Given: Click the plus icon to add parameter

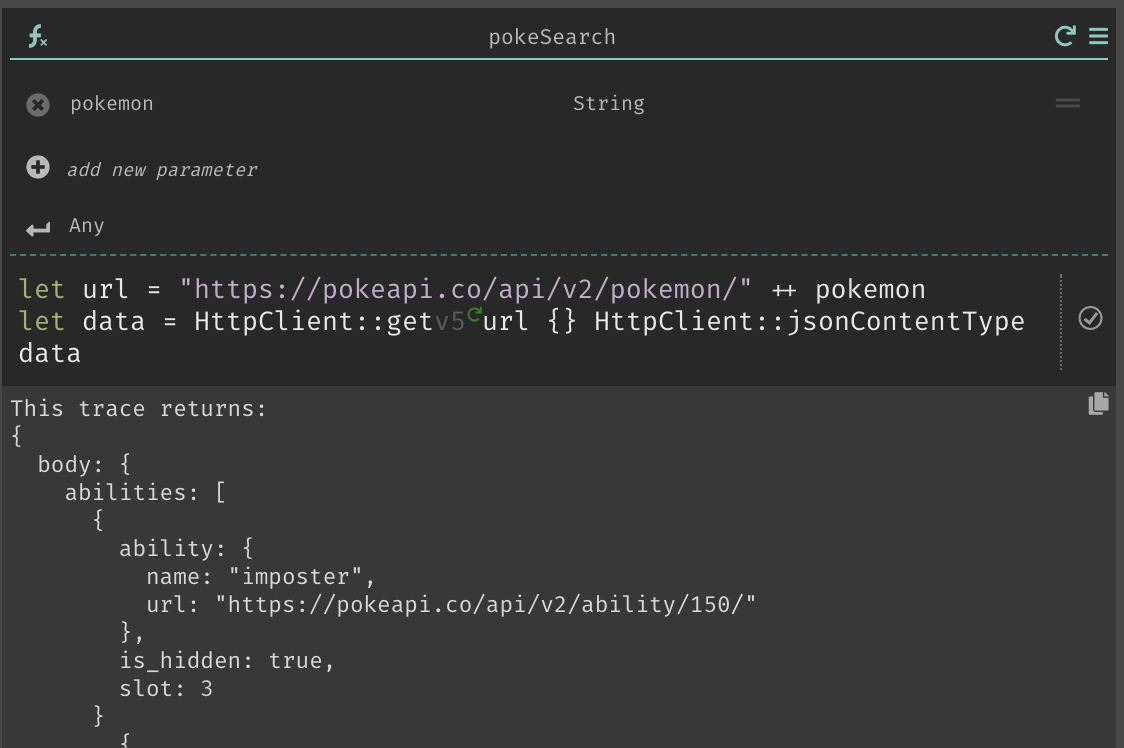Looking at the screenshot, I should [38, 167].
